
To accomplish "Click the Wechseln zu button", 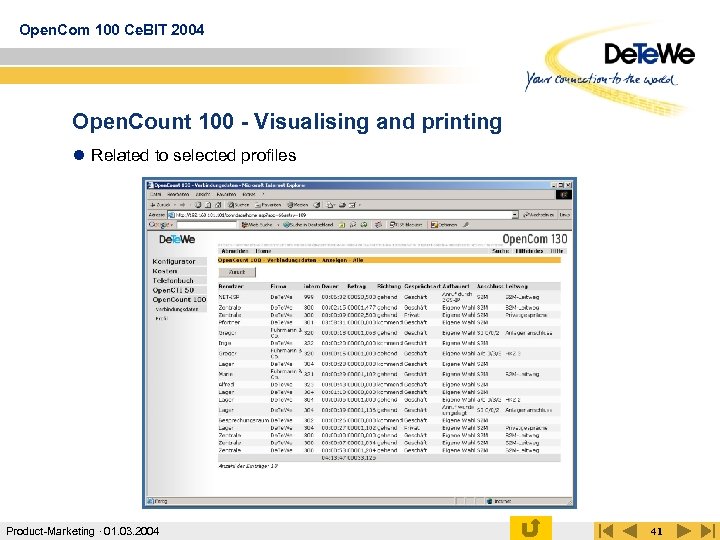I will pos(539,214).
